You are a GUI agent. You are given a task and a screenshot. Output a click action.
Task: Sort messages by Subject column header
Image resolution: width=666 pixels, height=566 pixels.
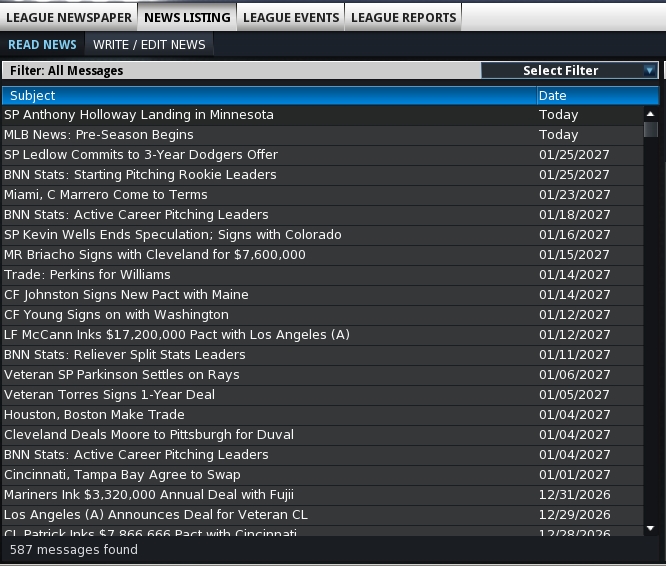pyautogui.click(x=268, y=96)
